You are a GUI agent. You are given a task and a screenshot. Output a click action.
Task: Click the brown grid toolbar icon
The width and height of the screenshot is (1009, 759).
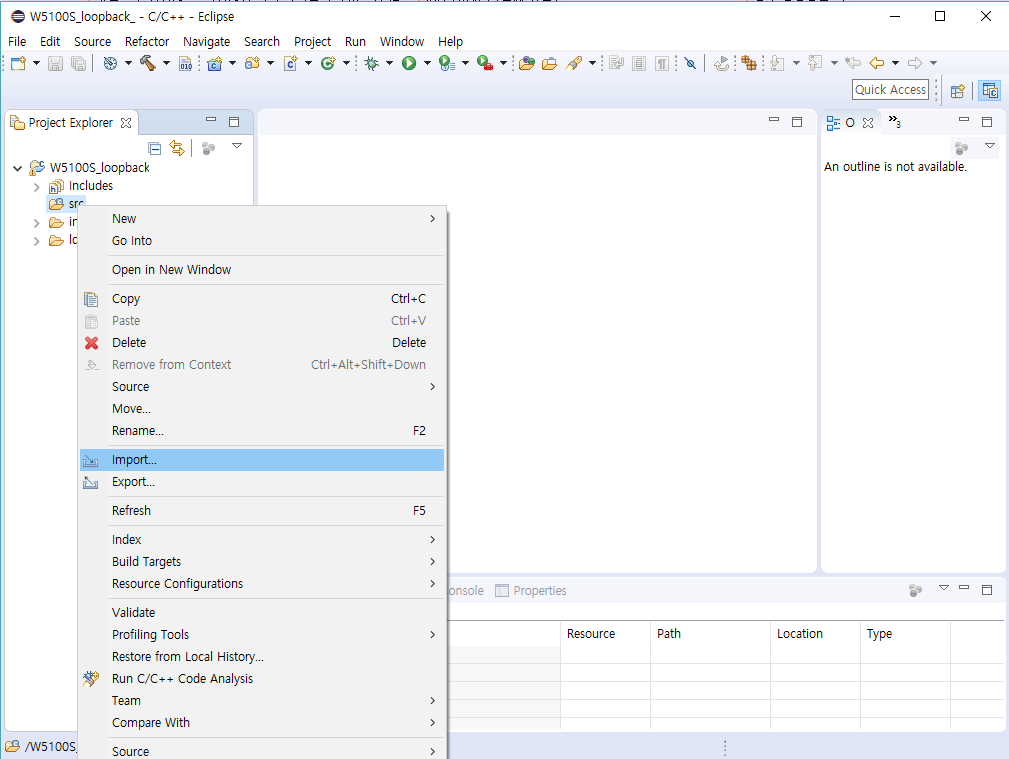(x=748, y=63)
